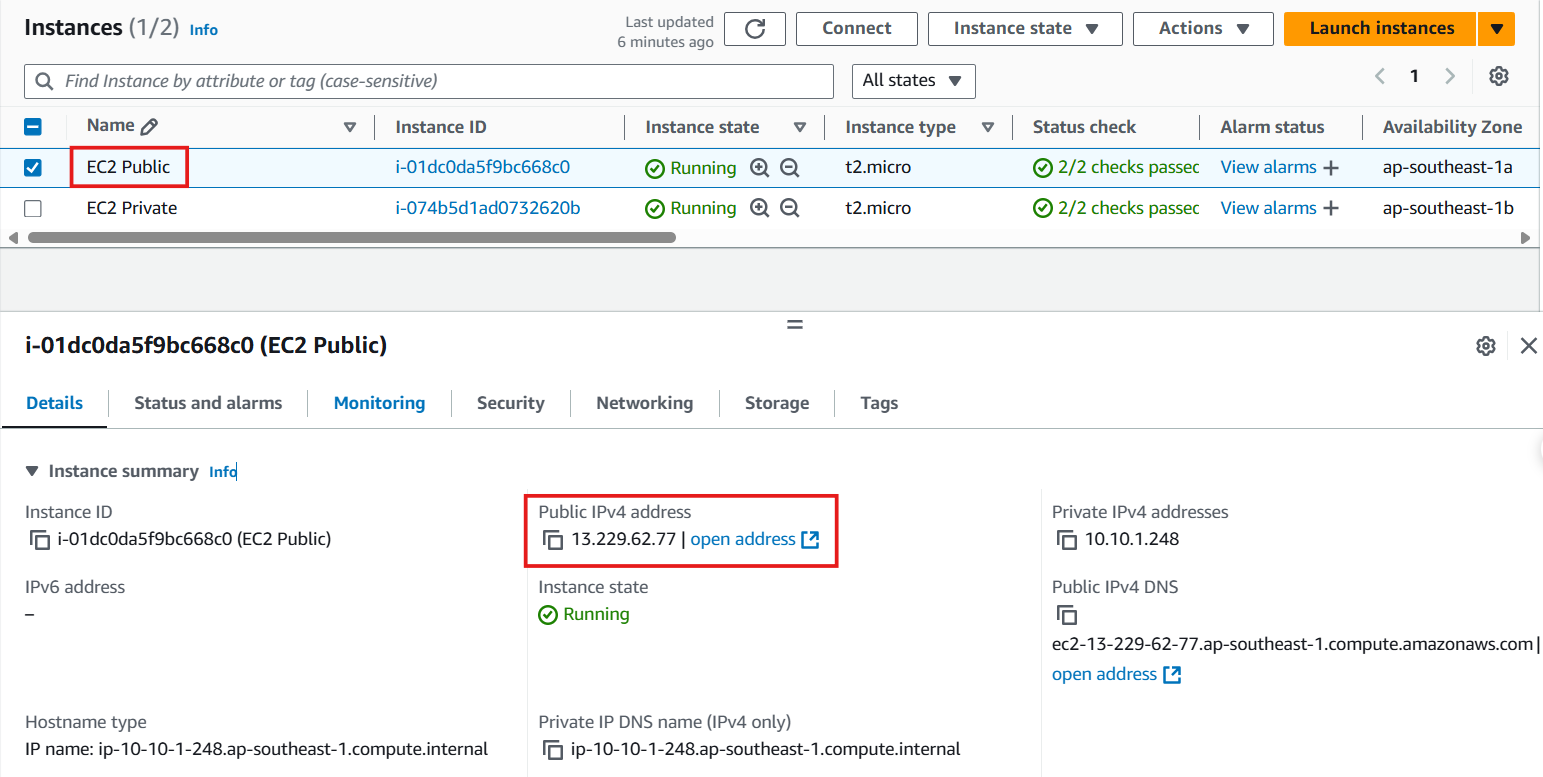Uncheck the EC2 Public row checkbox

tap(33, 168)
